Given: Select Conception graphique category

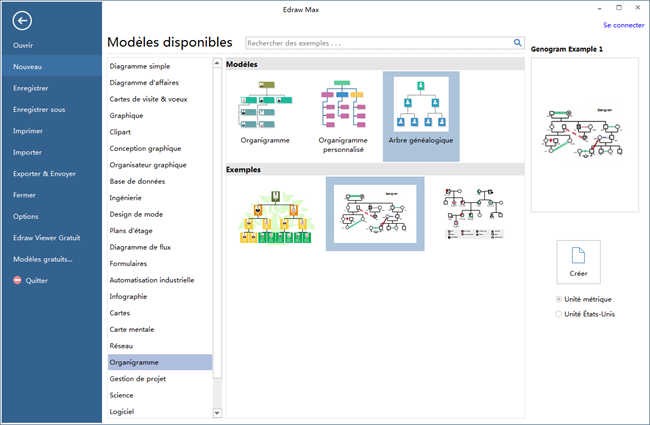Looking at the screenshot, I should click(160, 148).
